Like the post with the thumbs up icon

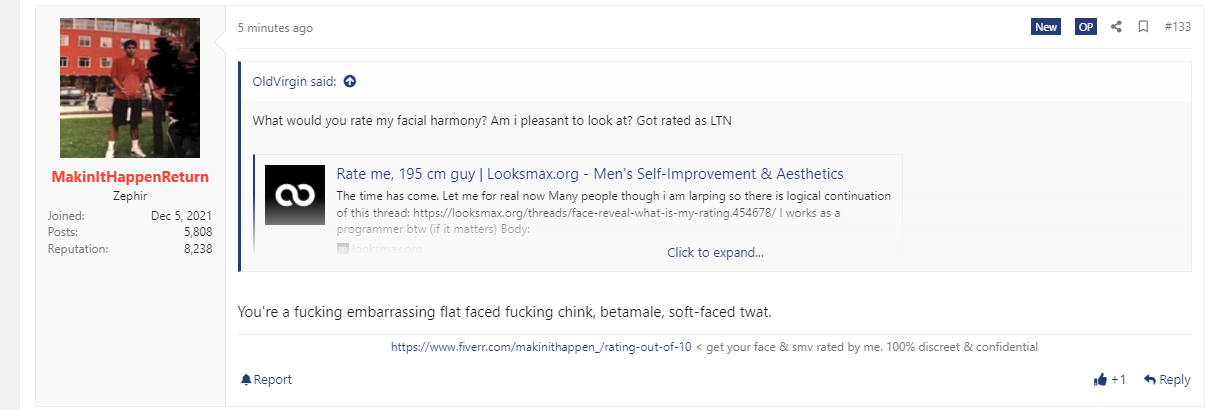pyautogui.click(x=1101, y=380)
